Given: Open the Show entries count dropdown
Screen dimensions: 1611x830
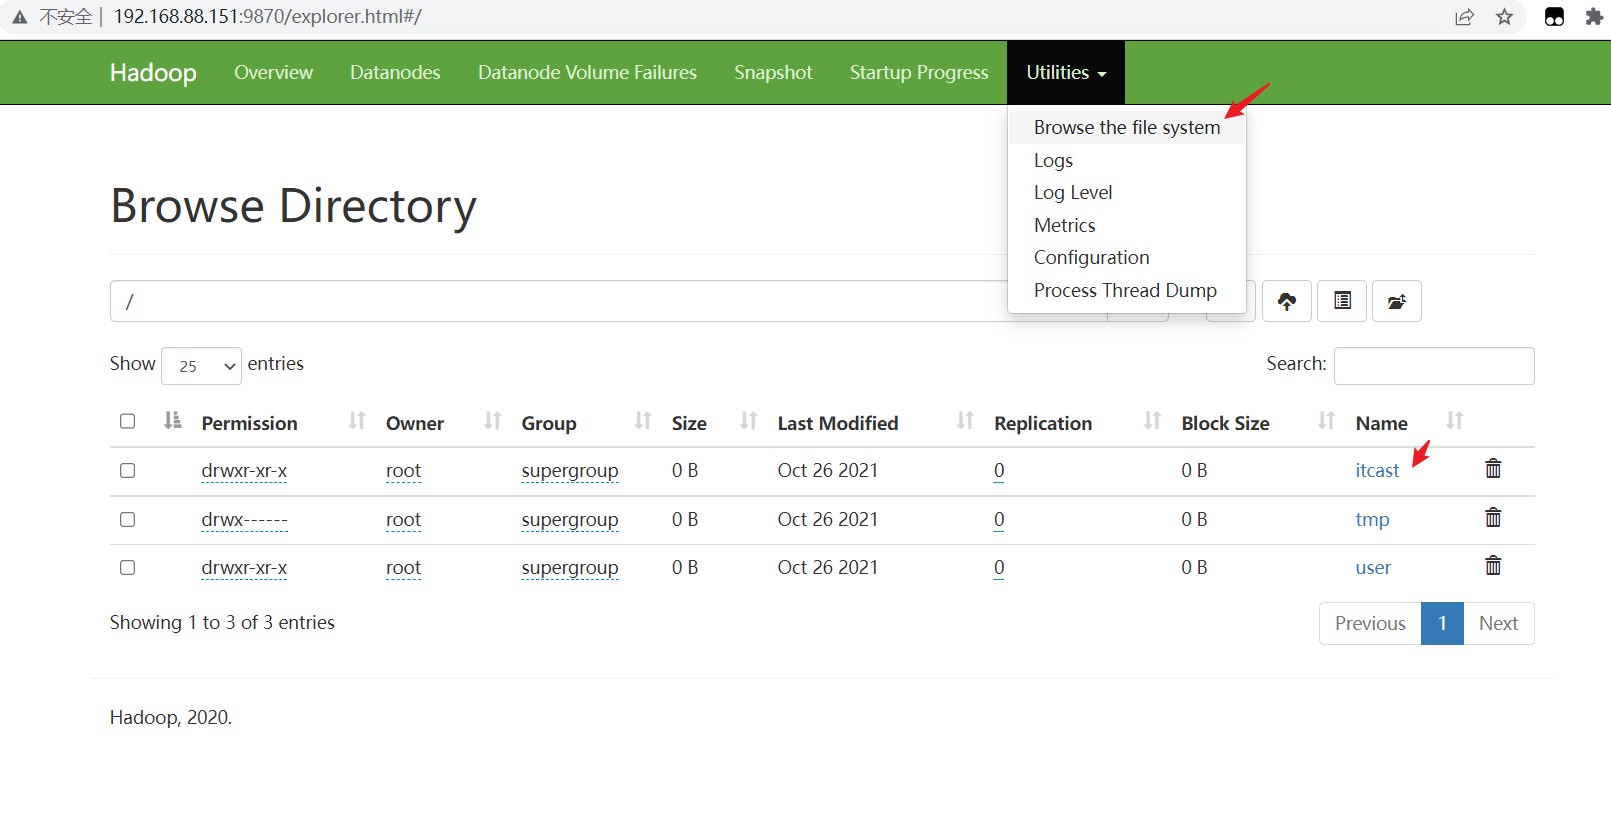Looking at the screenshot, I should click(x=201, y=366).
